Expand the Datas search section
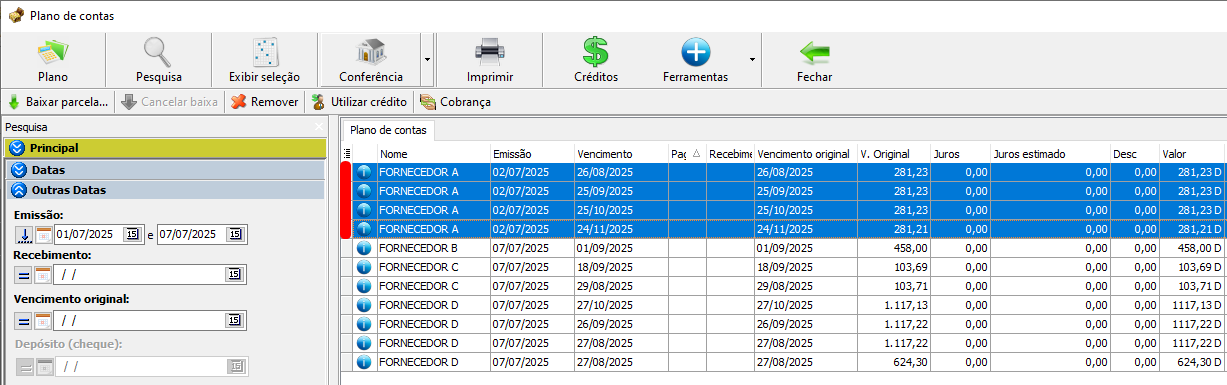Image resolution: width=1227 pixels, height=385 pixels. (165, 170)
